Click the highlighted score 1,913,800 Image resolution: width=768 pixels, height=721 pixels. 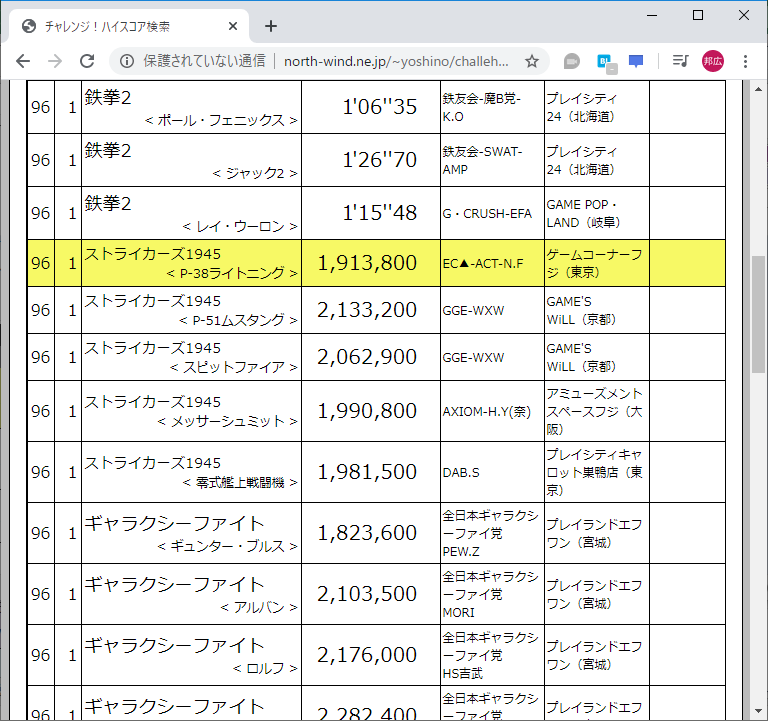click(367, 263)
